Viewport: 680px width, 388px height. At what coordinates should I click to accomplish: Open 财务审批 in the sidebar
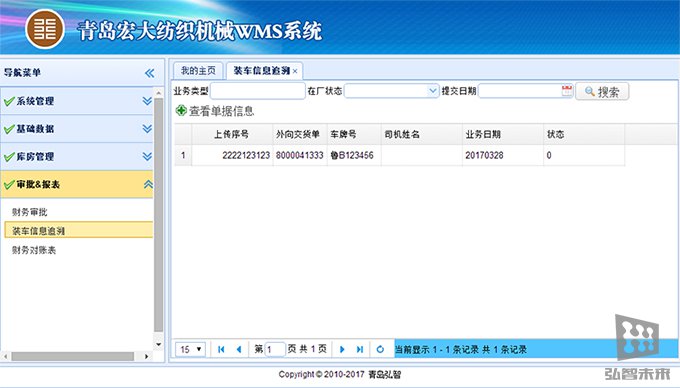tap(29, 212)
